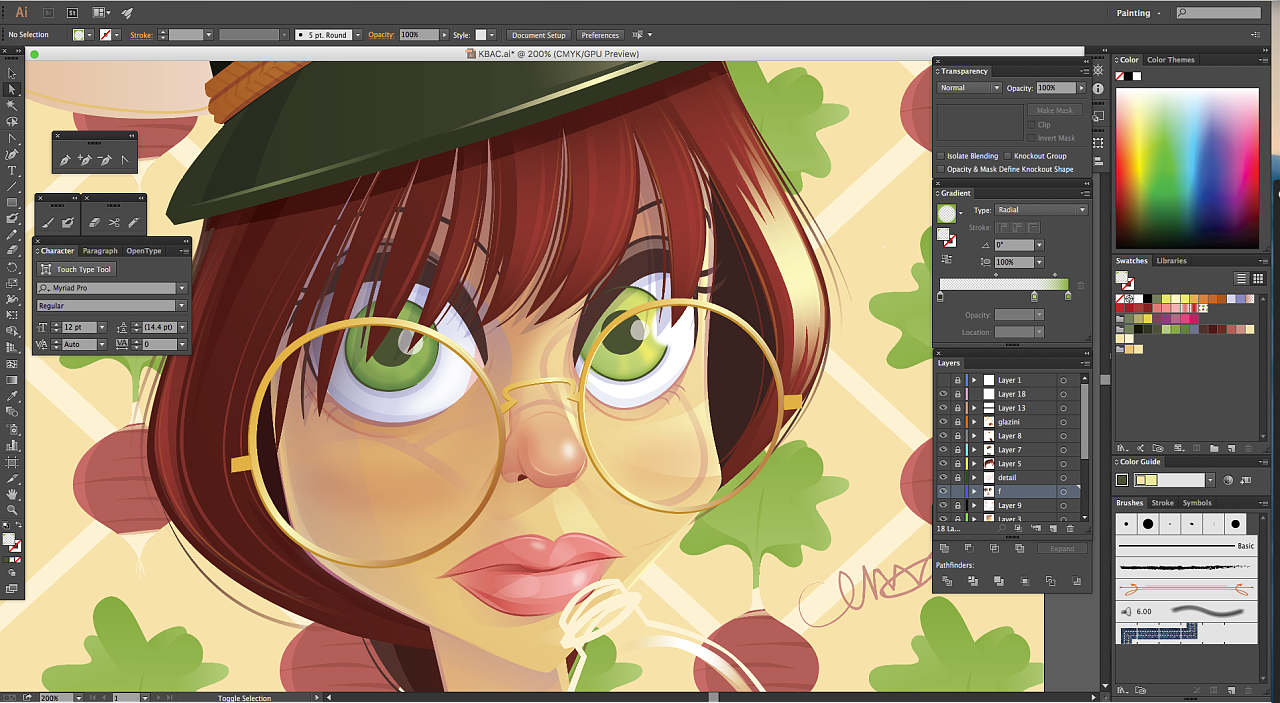
Task: Open the gradient Type dropdown
Action: coord(1041,210)
